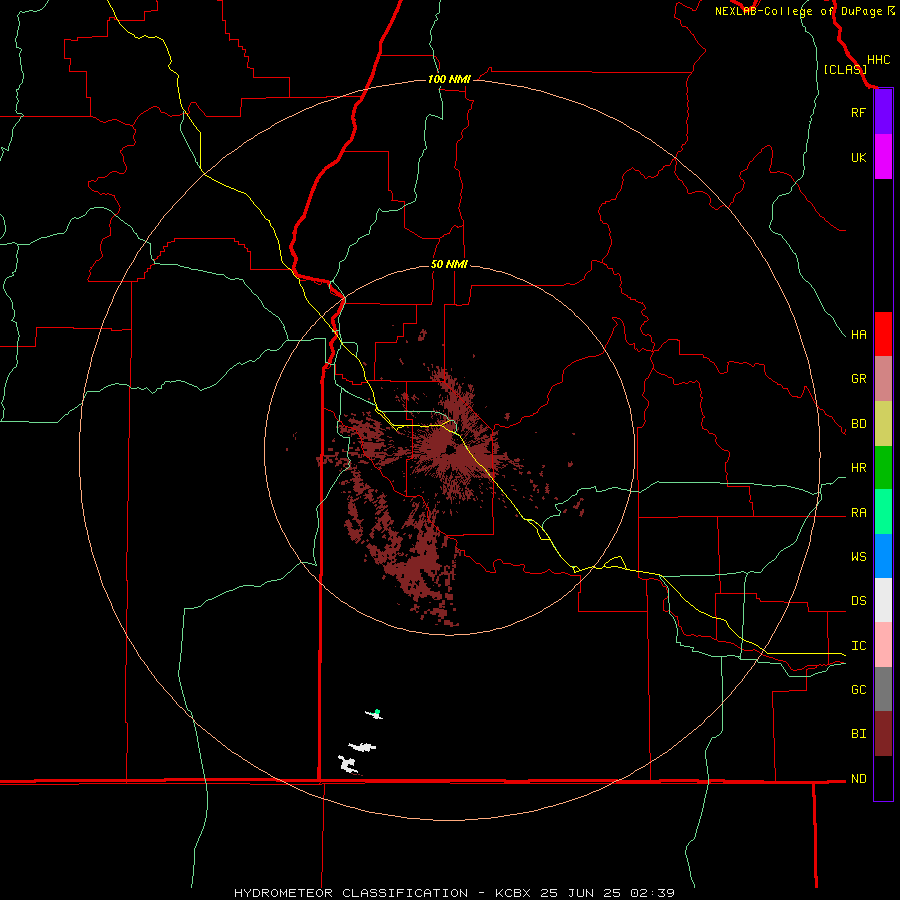Click the 02:39 timestamp
The width and height of the screenshot is (900, 900).
pyautogui.click(x=651, y=893)
